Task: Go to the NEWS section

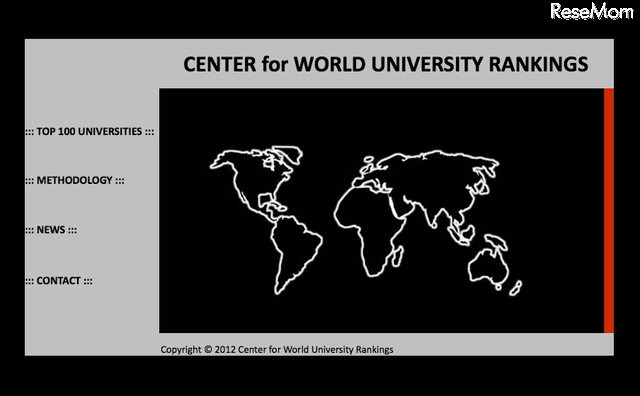Action: coord(51,230)
